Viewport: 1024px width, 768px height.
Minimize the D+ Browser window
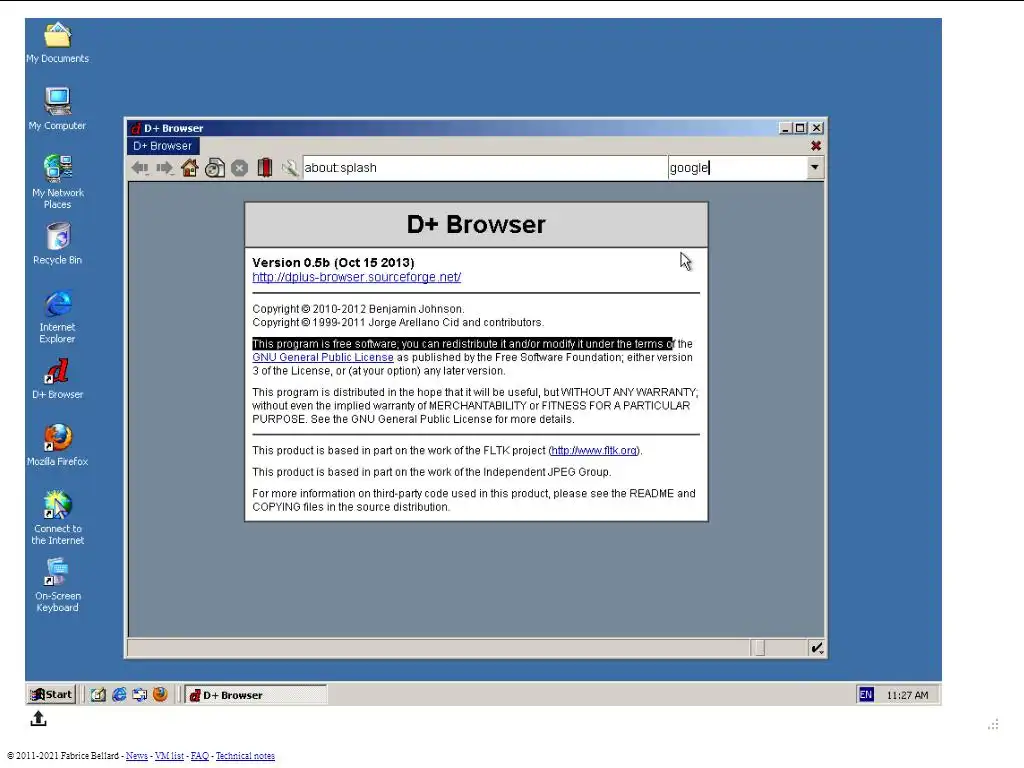pos(785,128)
